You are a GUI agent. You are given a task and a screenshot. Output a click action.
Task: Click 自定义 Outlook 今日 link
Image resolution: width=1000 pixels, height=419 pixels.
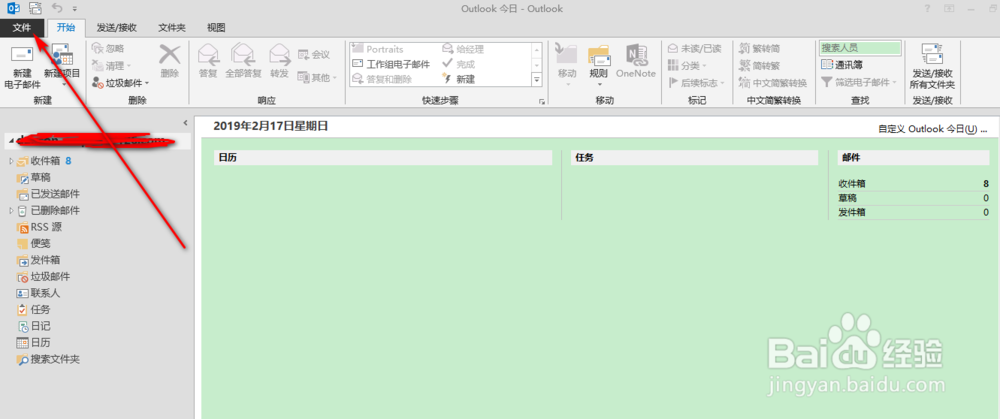(x=933, y=129)
